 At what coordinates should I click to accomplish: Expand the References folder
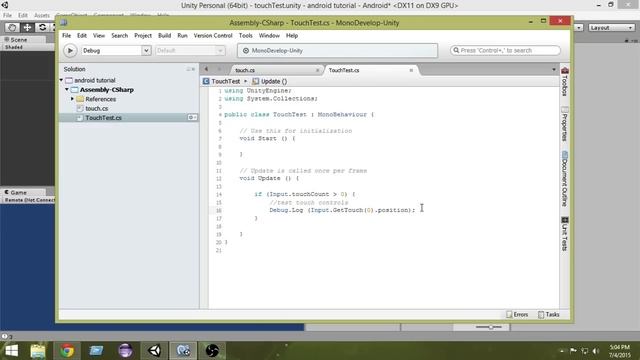[72, 99]
